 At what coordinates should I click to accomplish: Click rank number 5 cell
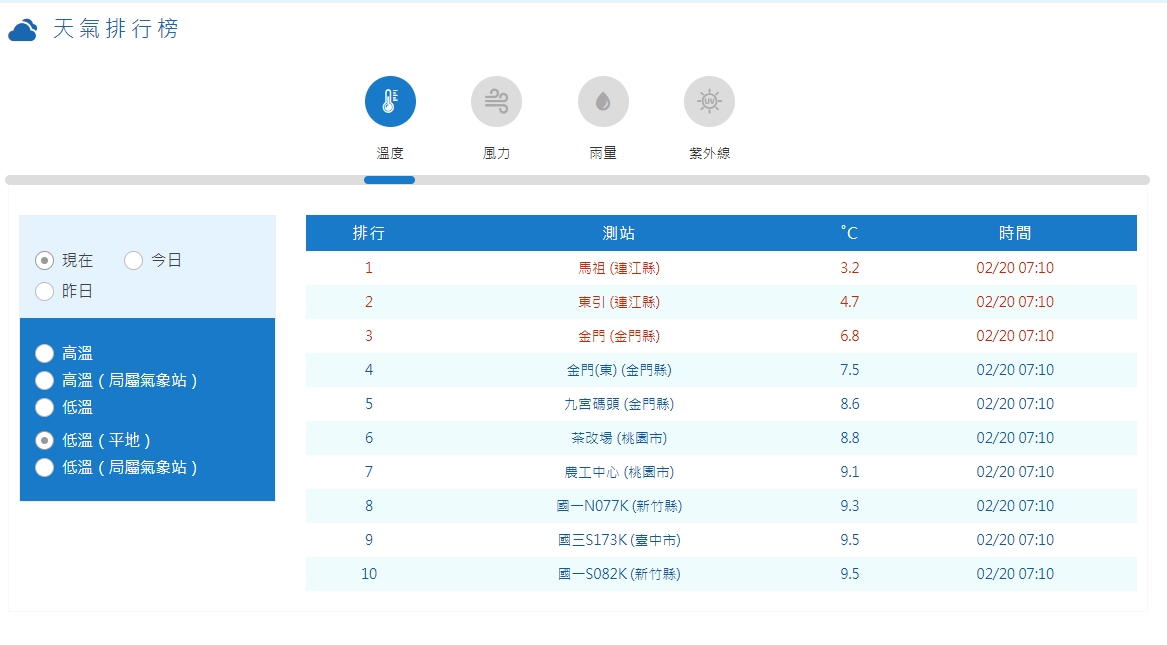point(368,404)
